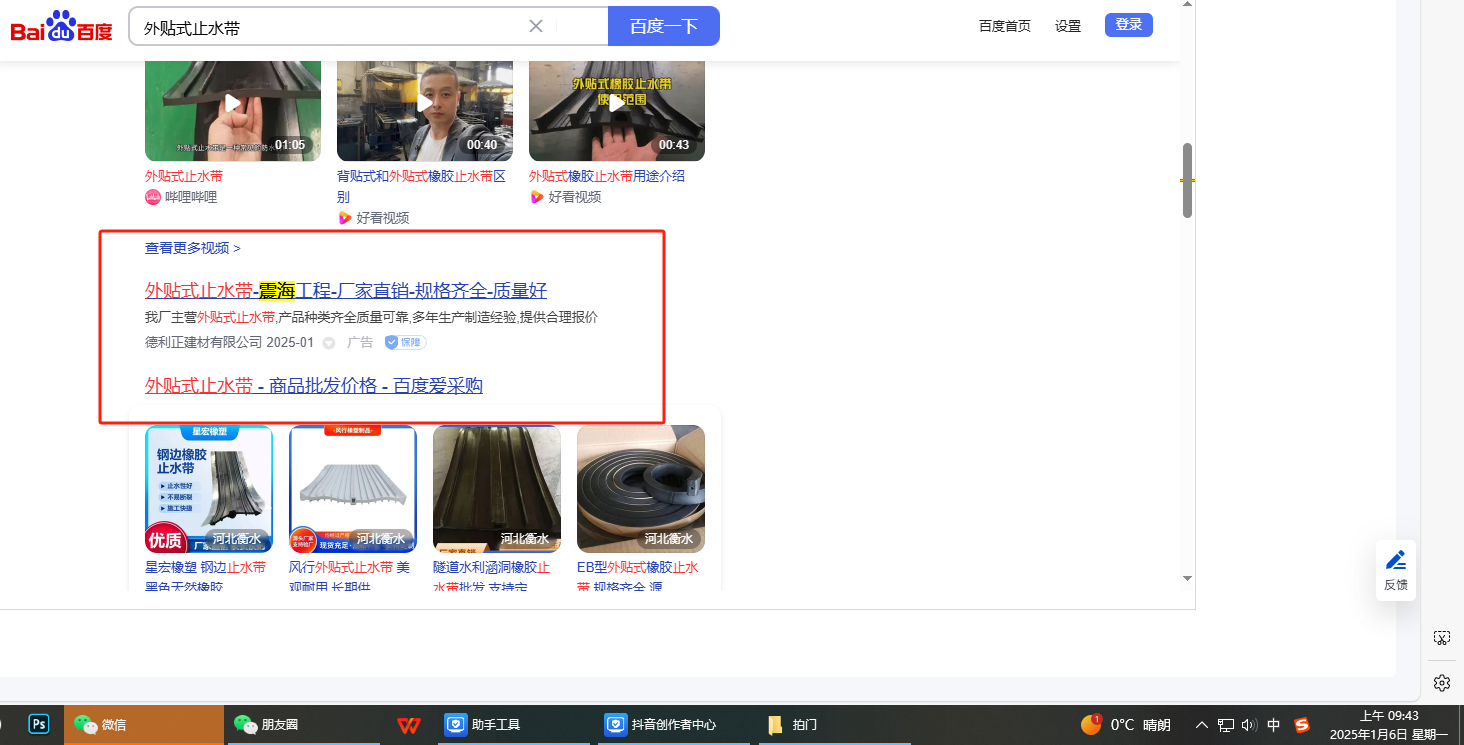
Task: Click the vertical scrollbar thumb
Action: point(1187,180)
